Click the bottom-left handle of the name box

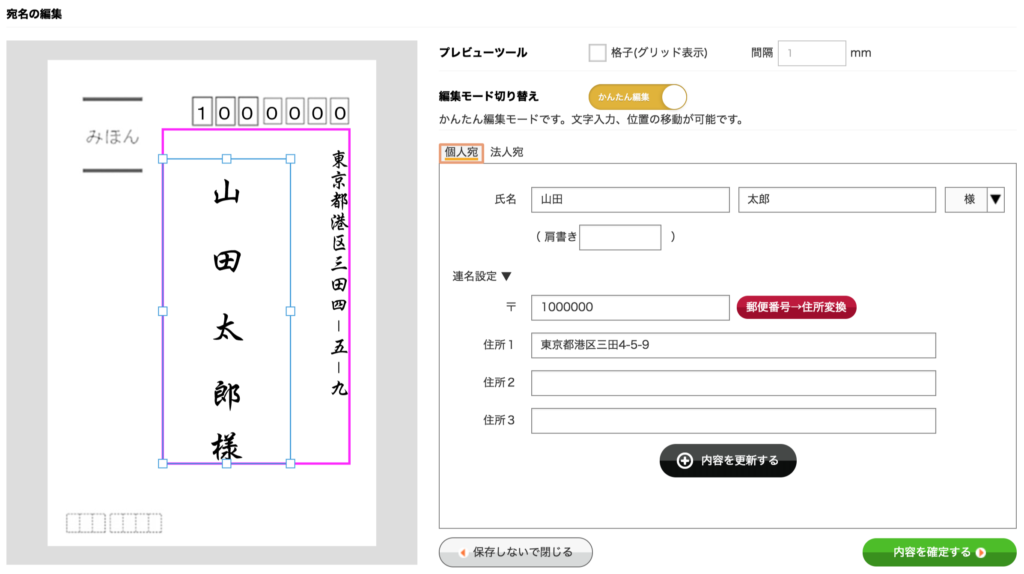click(163, 464)
